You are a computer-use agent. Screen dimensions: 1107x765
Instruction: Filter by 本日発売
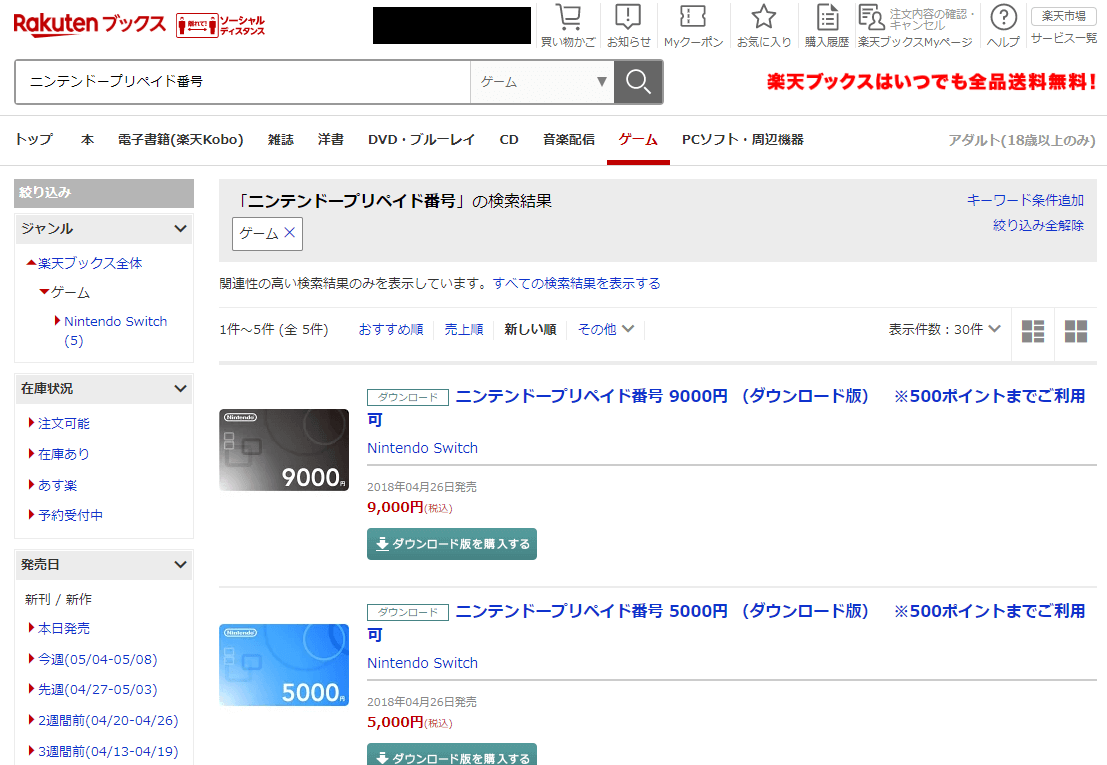[x=64, y=628]
